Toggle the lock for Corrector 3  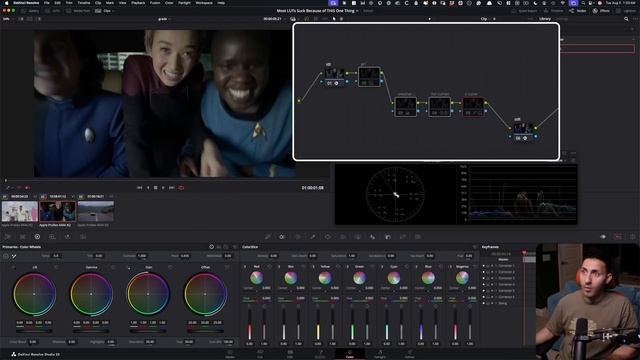point(488,278)
